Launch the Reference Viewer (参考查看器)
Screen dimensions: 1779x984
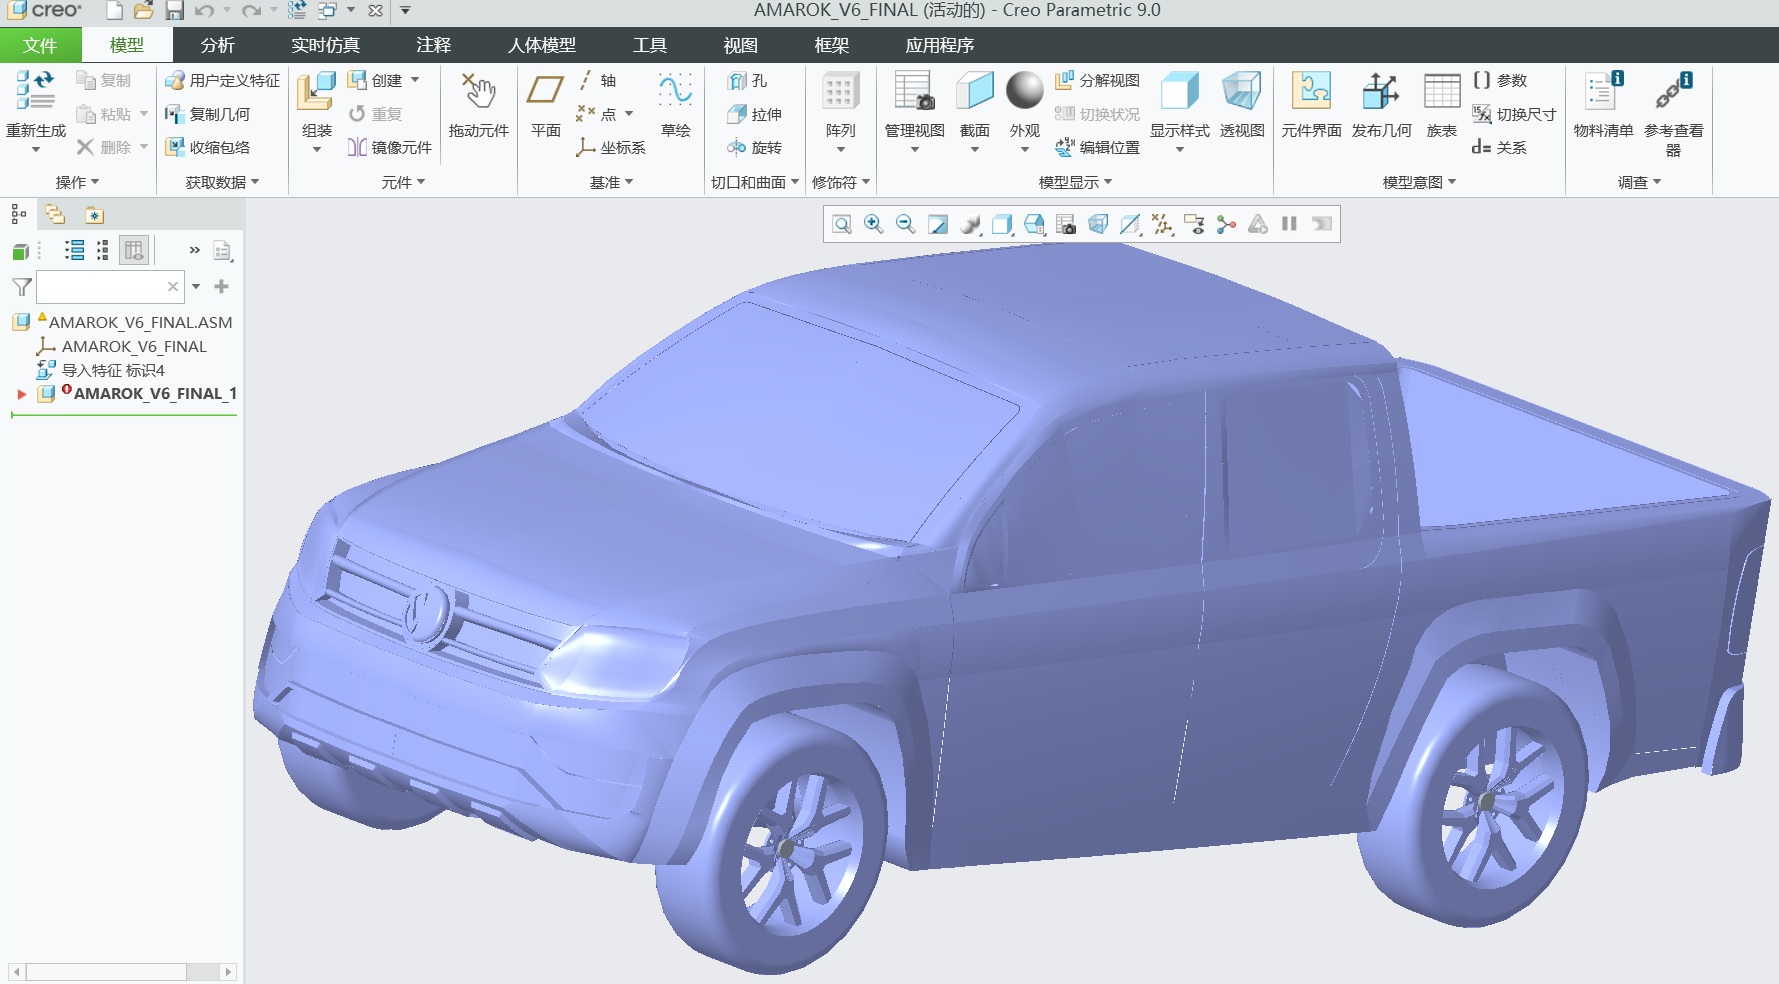tap(1674, 112)
